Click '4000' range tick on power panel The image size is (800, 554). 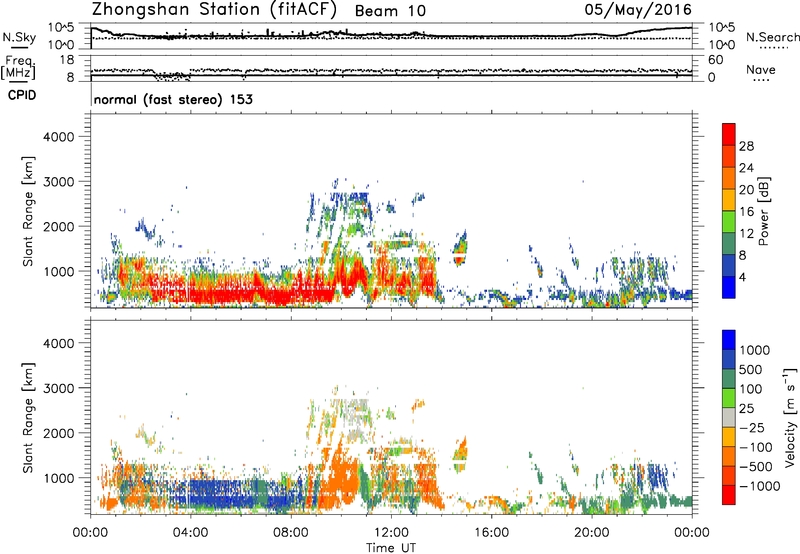(x=58, y=137)
